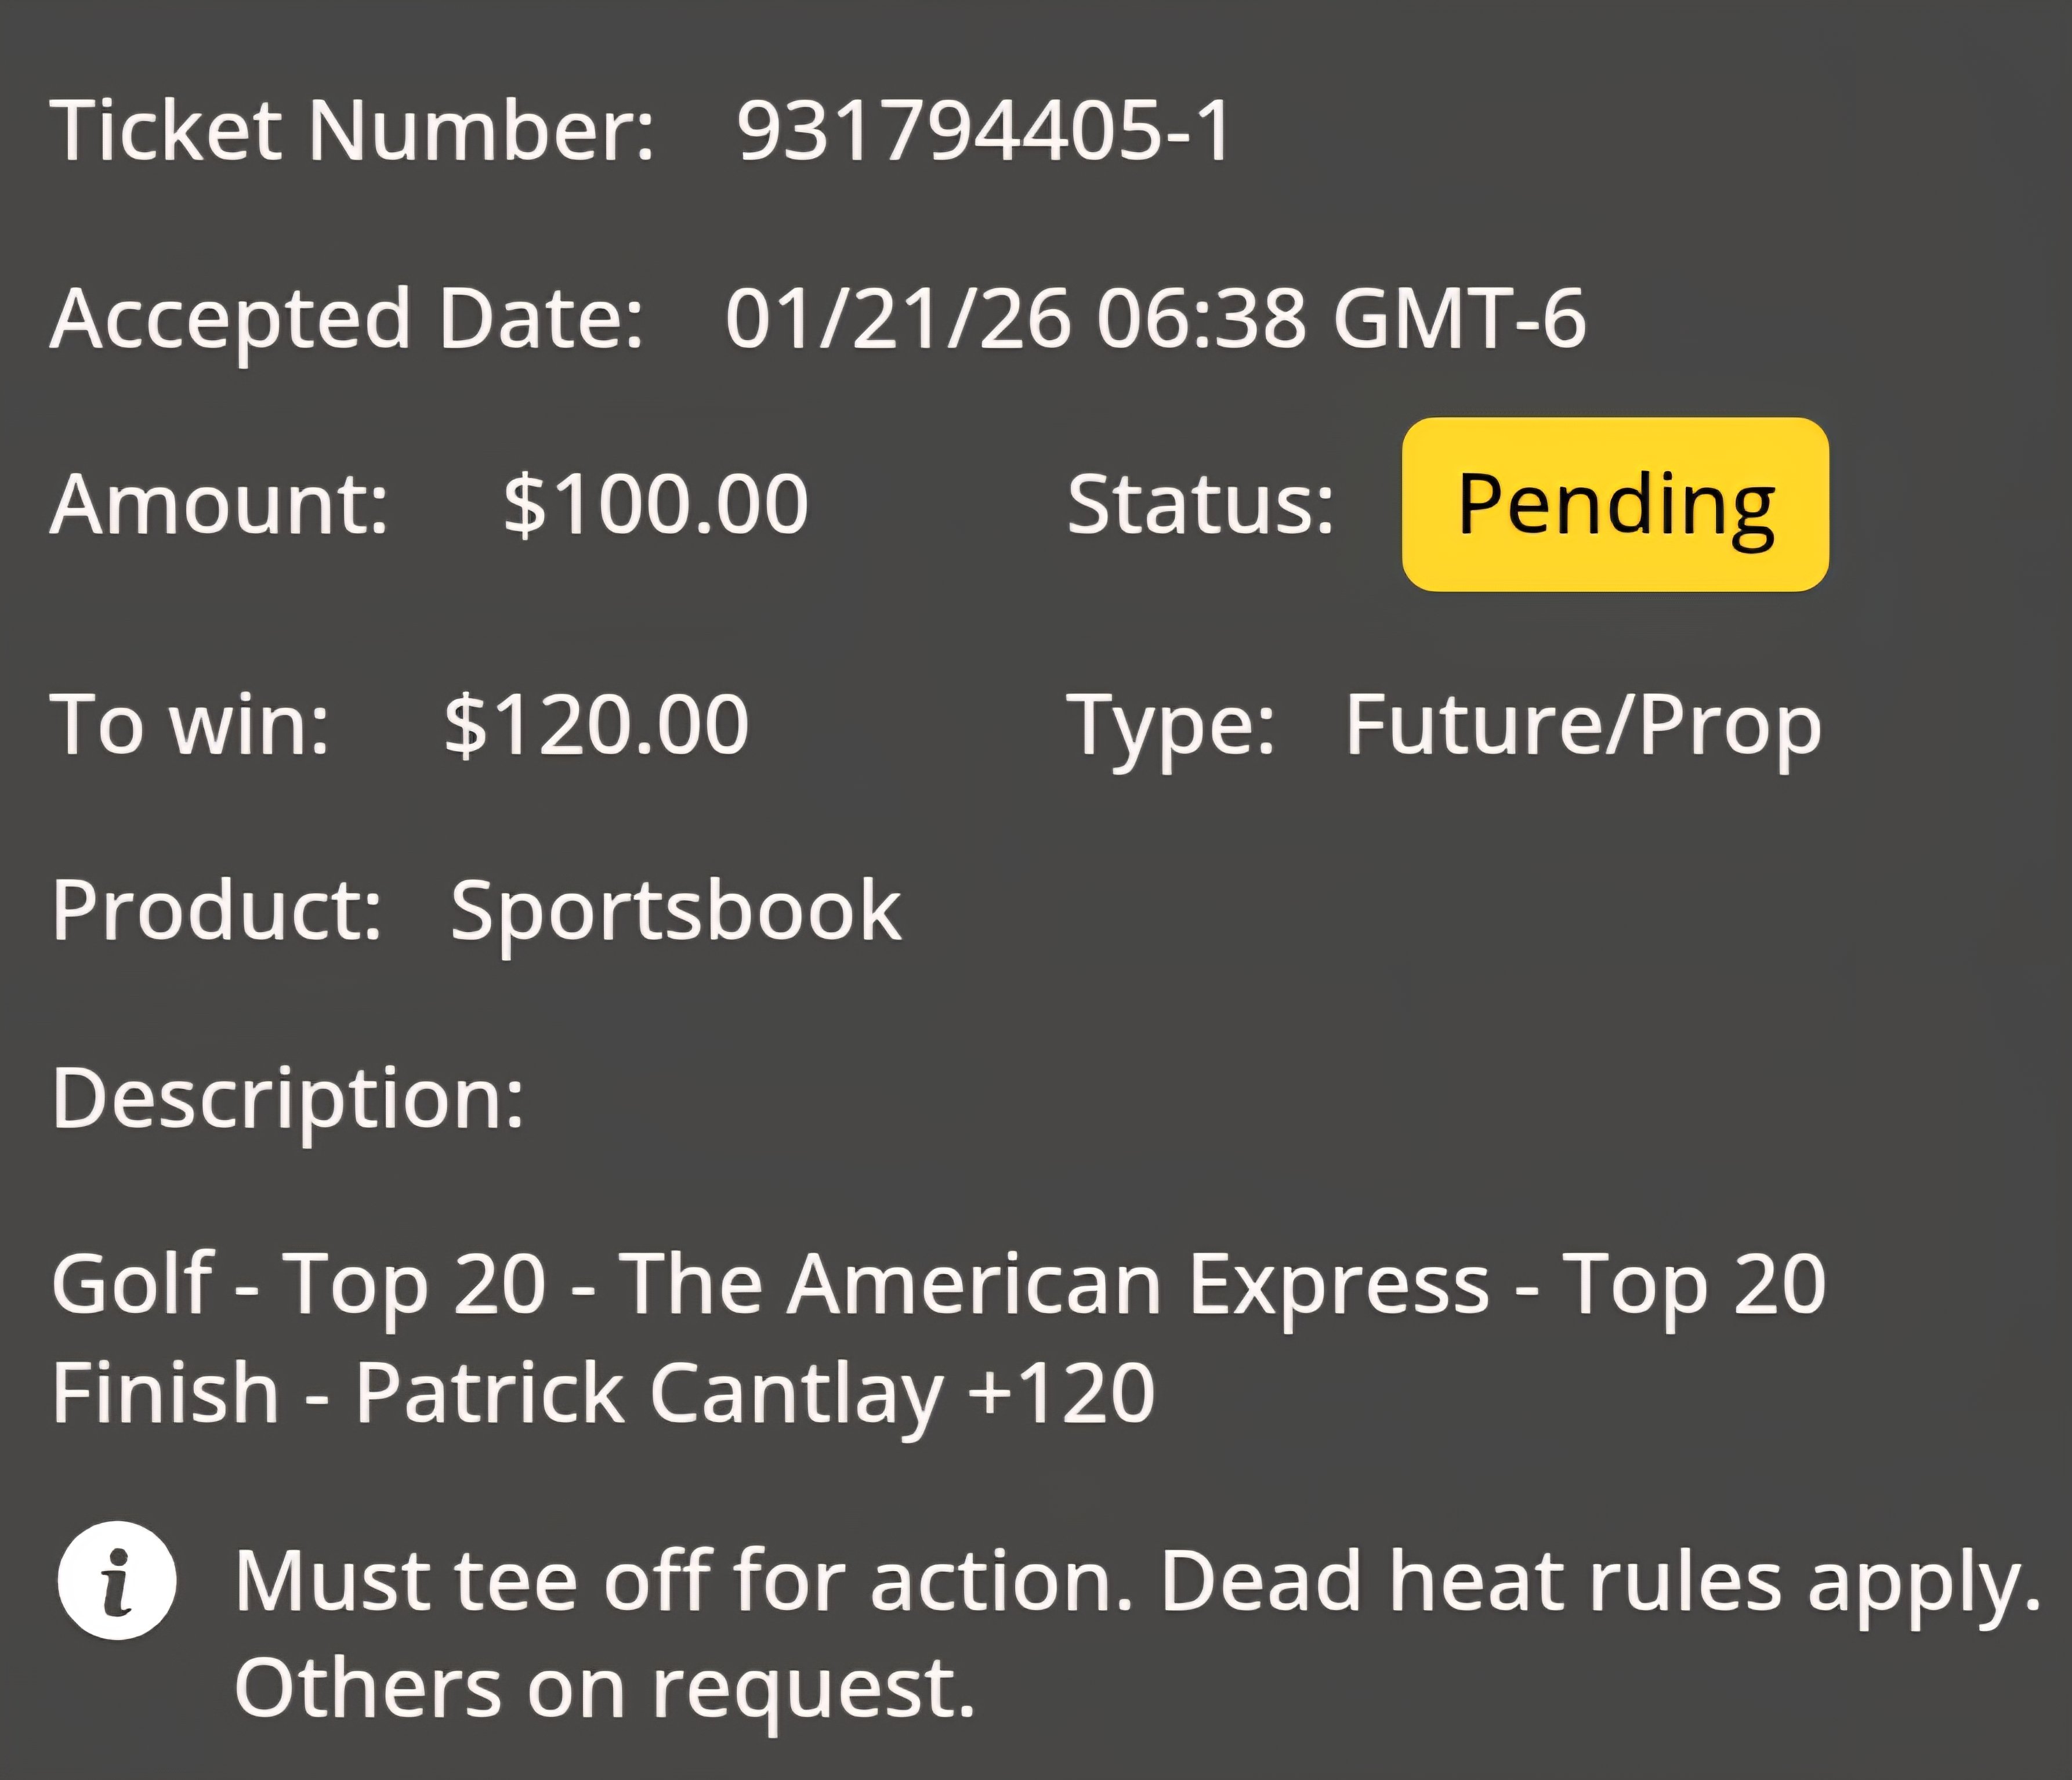Click the $120.00 to win value

click(x=596, y=724)
